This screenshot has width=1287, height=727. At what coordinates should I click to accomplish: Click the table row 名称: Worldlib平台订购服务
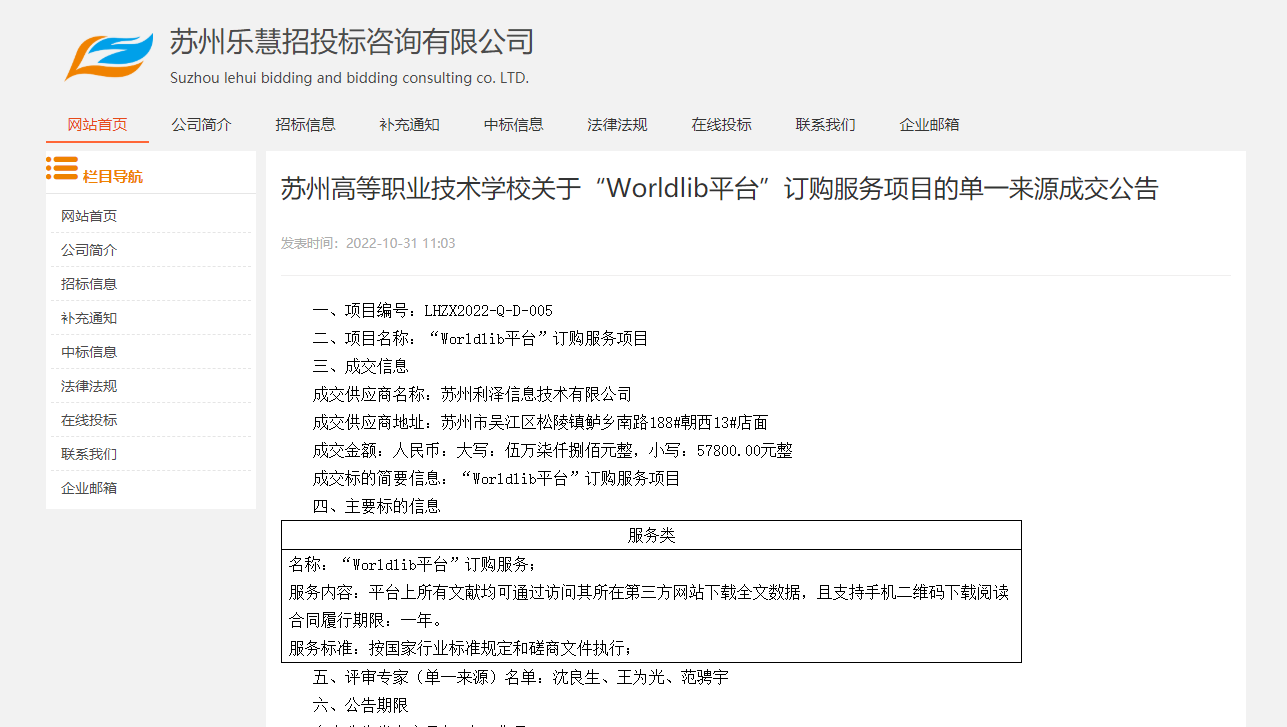tap(413, 565)
